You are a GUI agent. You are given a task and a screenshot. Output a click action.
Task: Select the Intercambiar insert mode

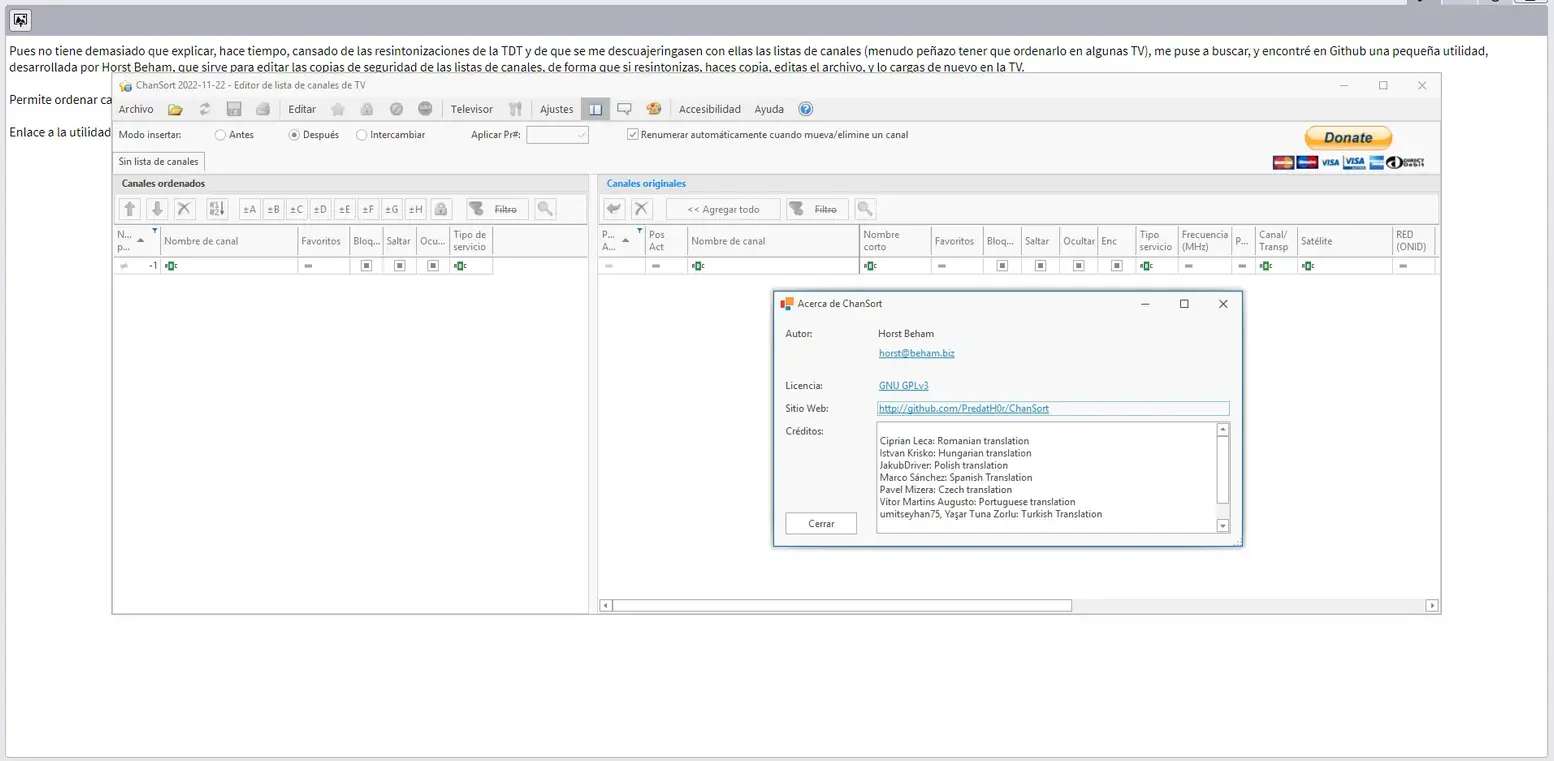coord(361,135)
